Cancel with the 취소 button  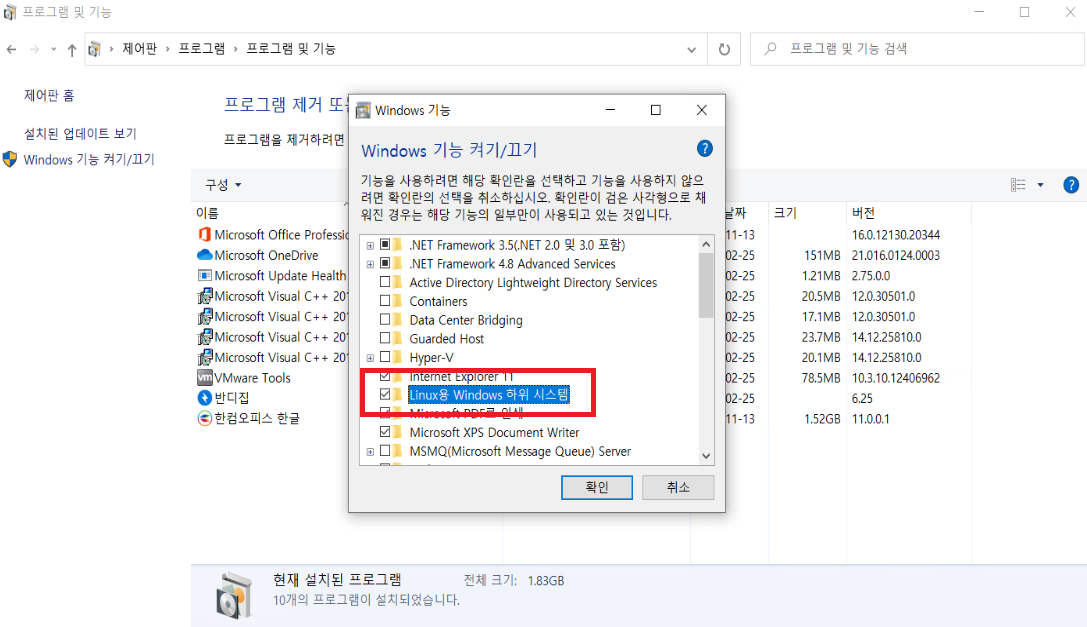click(x=678, y=487)
